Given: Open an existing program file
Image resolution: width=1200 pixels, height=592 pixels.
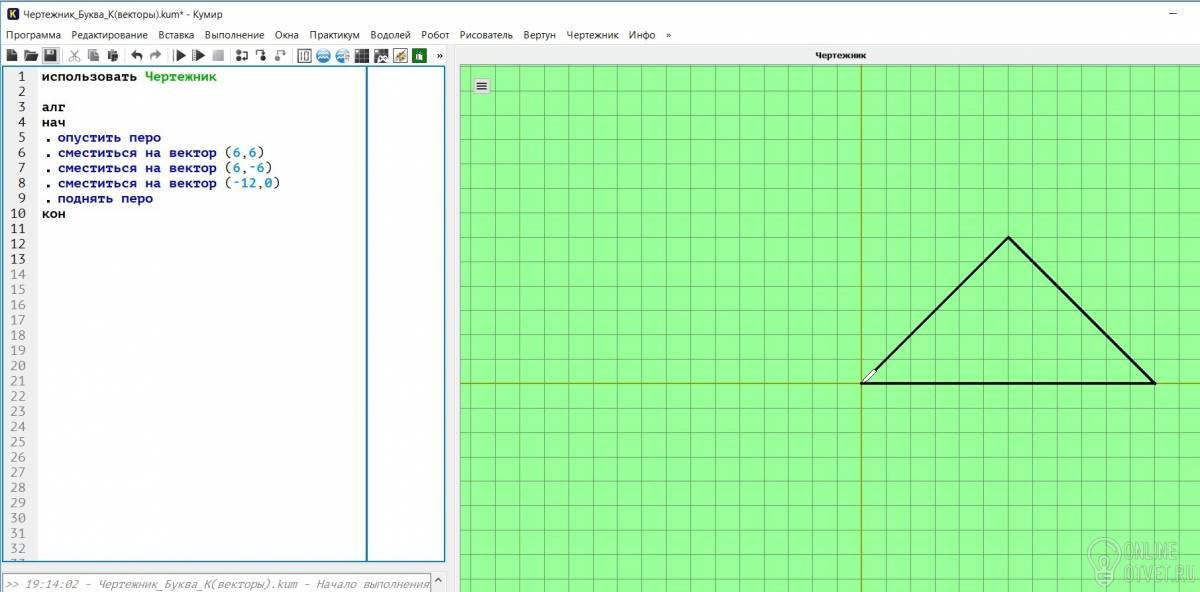Looking at the screenshot, I should (31, 55).
